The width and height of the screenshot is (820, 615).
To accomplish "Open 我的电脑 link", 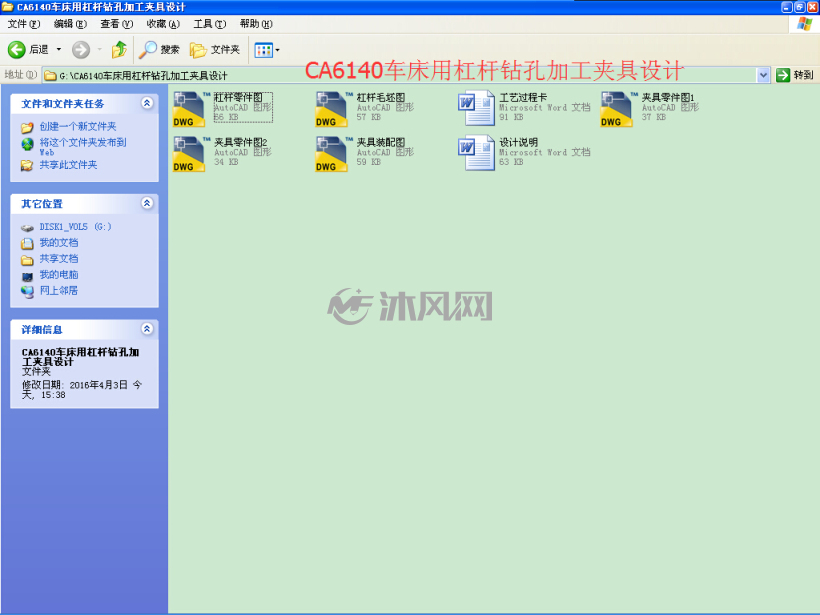I will (59, 275).
